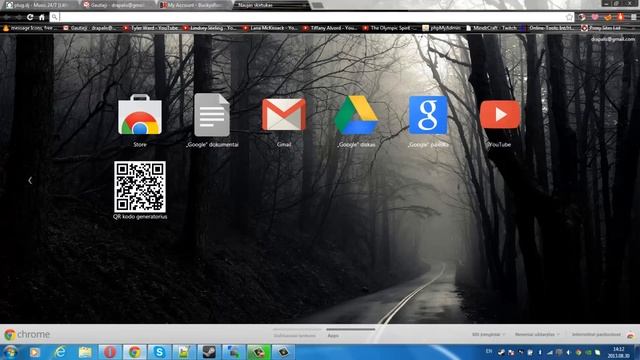The width and height of the screenshot is (640, 360).
Task: Open Skype from the taskbar
Action: pos(159,352)
